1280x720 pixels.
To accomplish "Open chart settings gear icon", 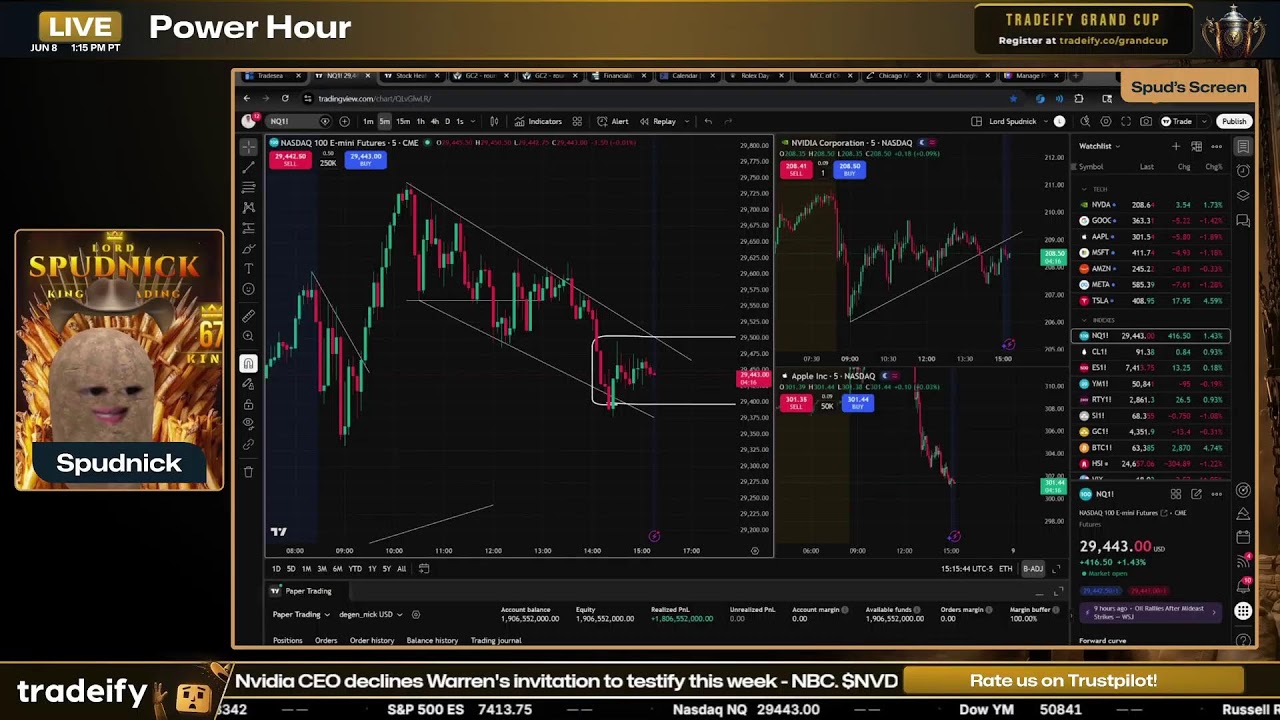I will (1105, 121).
